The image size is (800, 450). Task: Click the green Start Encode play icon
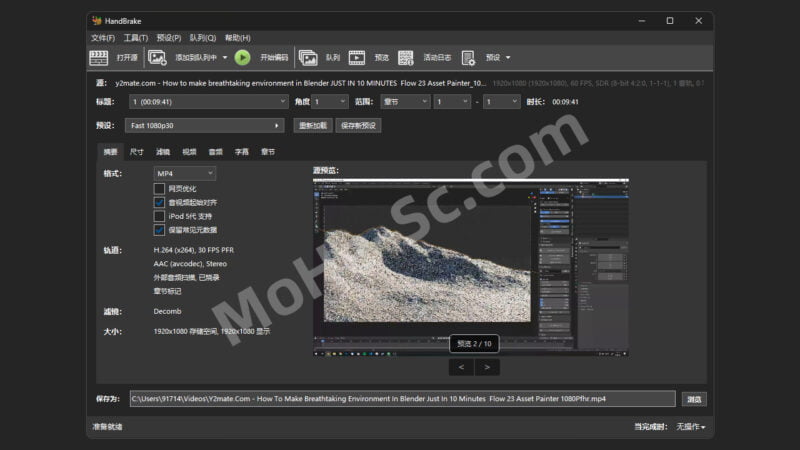point(242,58)
